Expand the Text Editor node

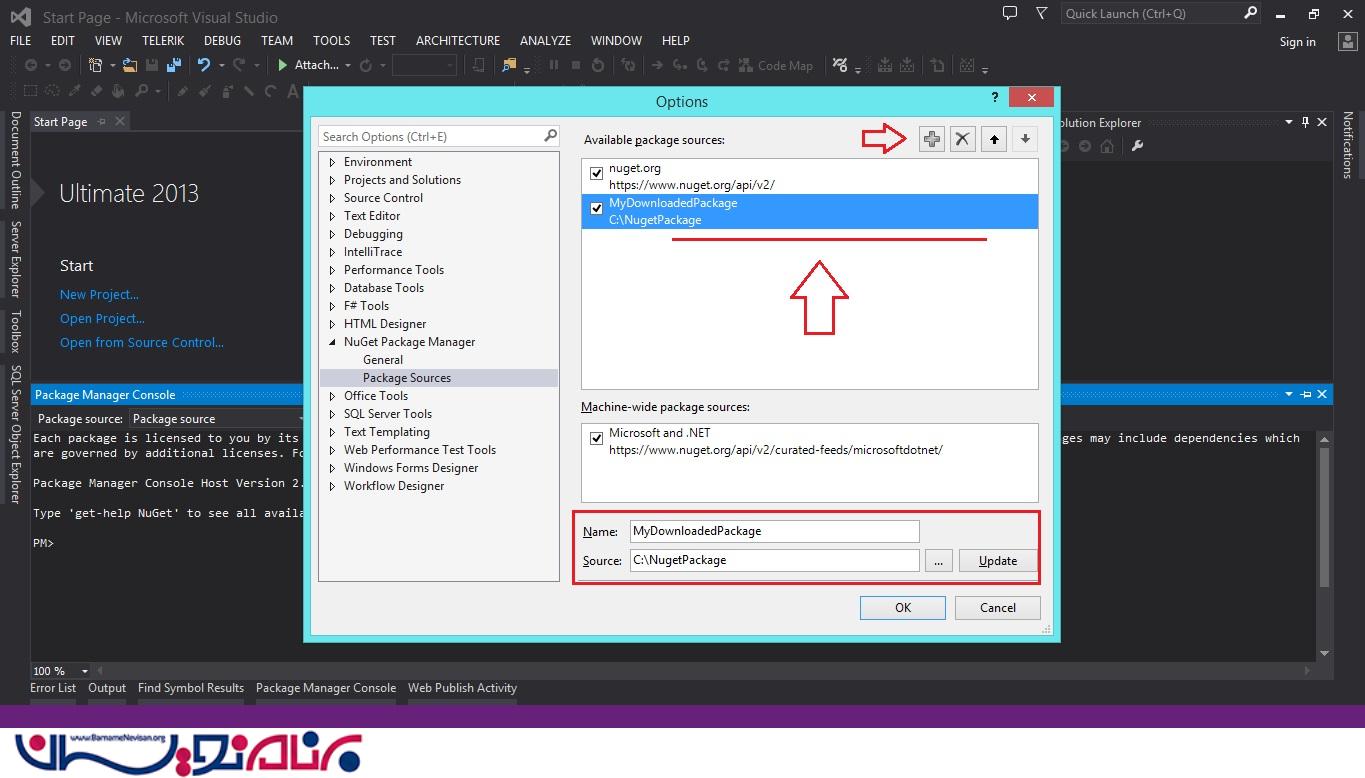pos(333,216)
